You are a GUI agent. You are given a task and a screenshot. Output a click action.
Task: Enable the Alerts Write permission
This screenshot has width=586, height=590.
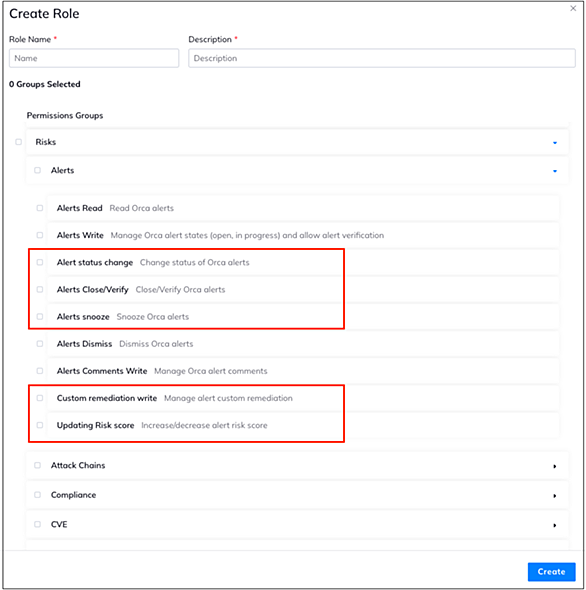(40, 235)
